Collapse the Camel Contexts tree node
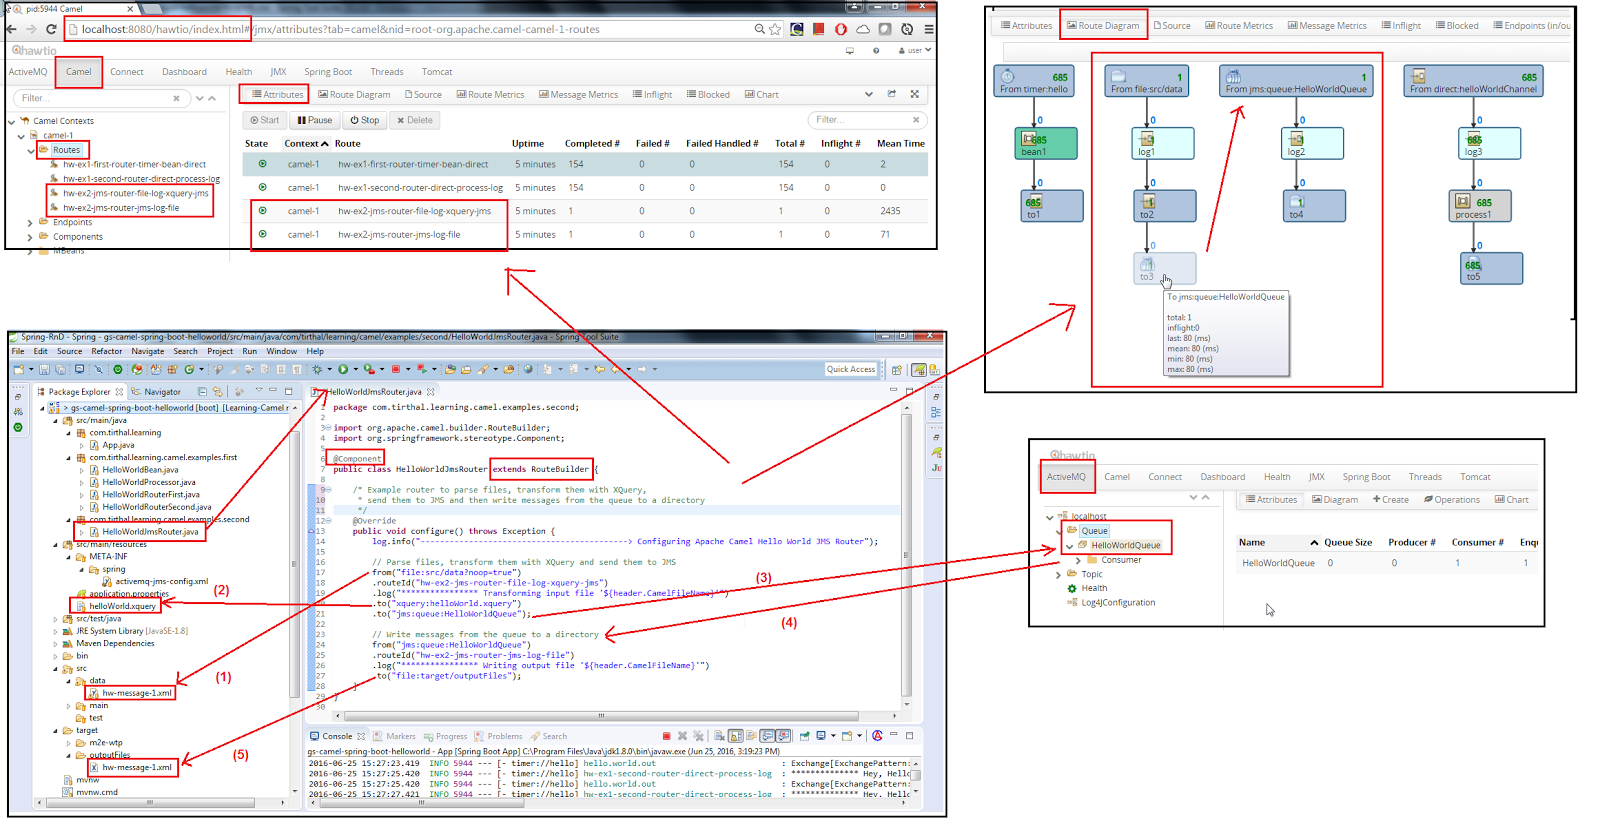 click(11, 121)
